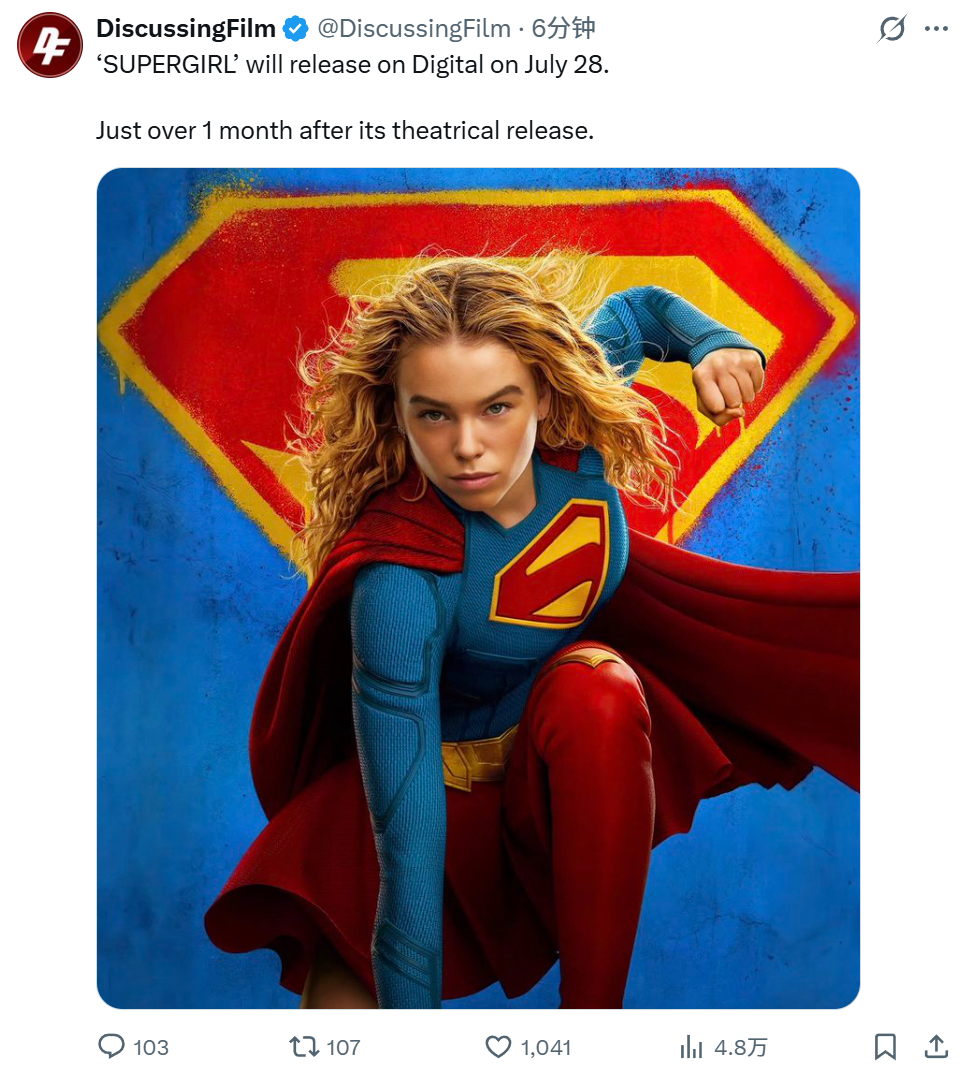Open the DiscussingFilm display name link

[186, 28]
